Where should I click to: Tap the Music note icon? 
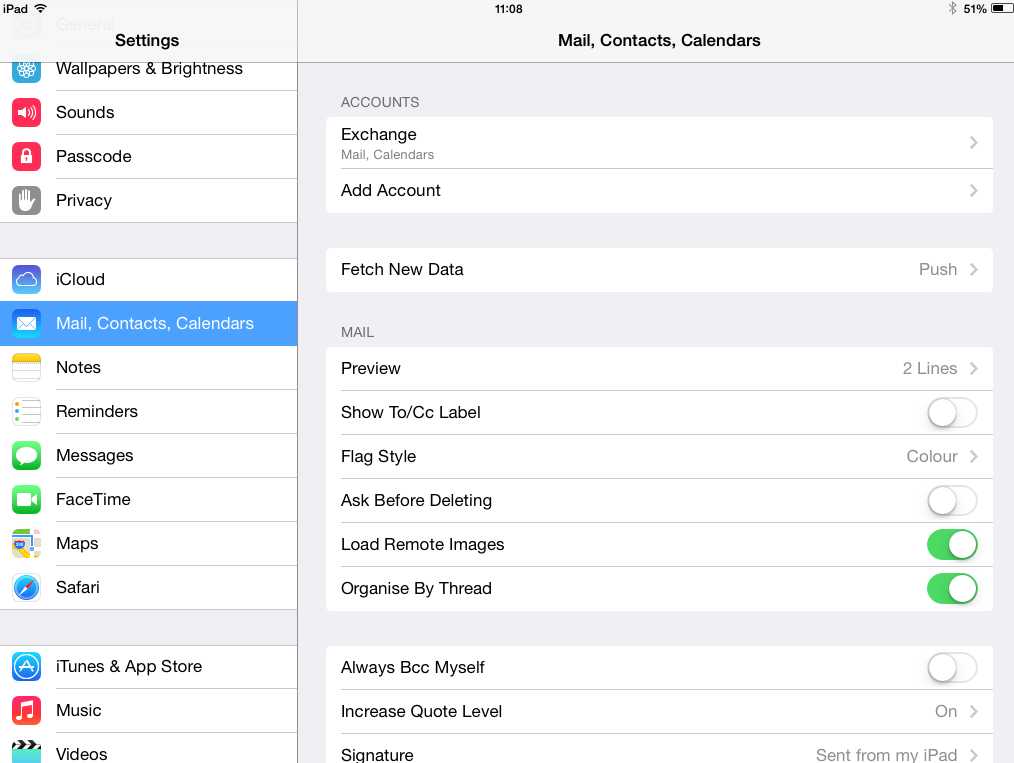pos(27,711)
